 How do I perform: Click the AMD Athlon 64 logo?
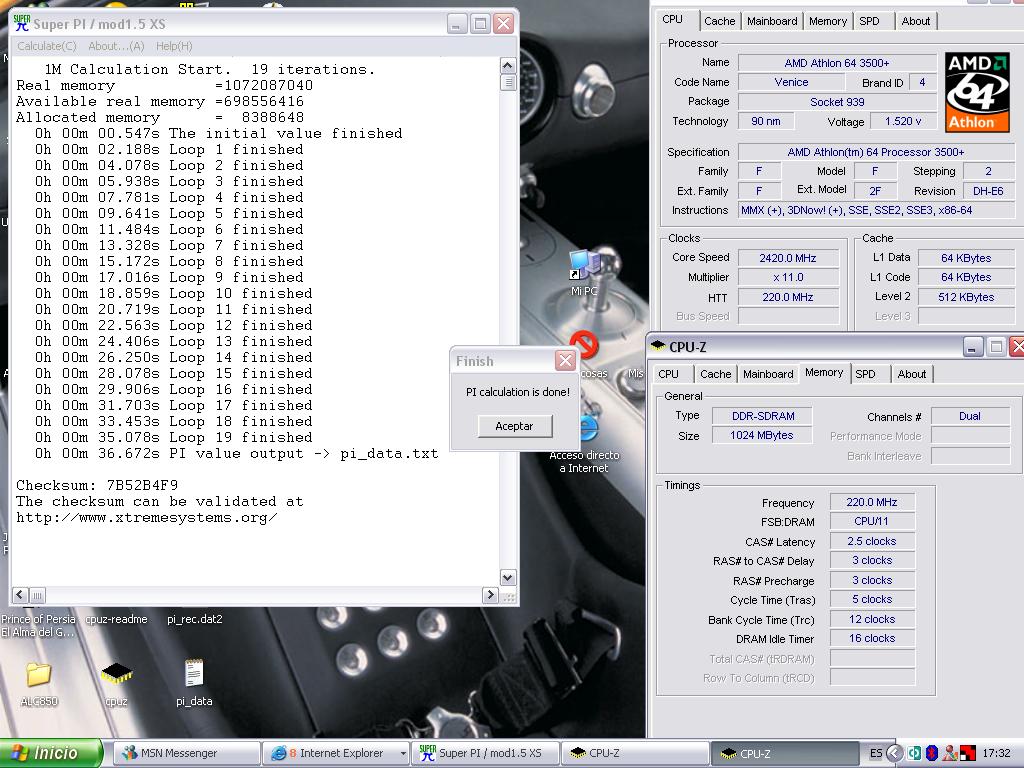pos(977,92)
